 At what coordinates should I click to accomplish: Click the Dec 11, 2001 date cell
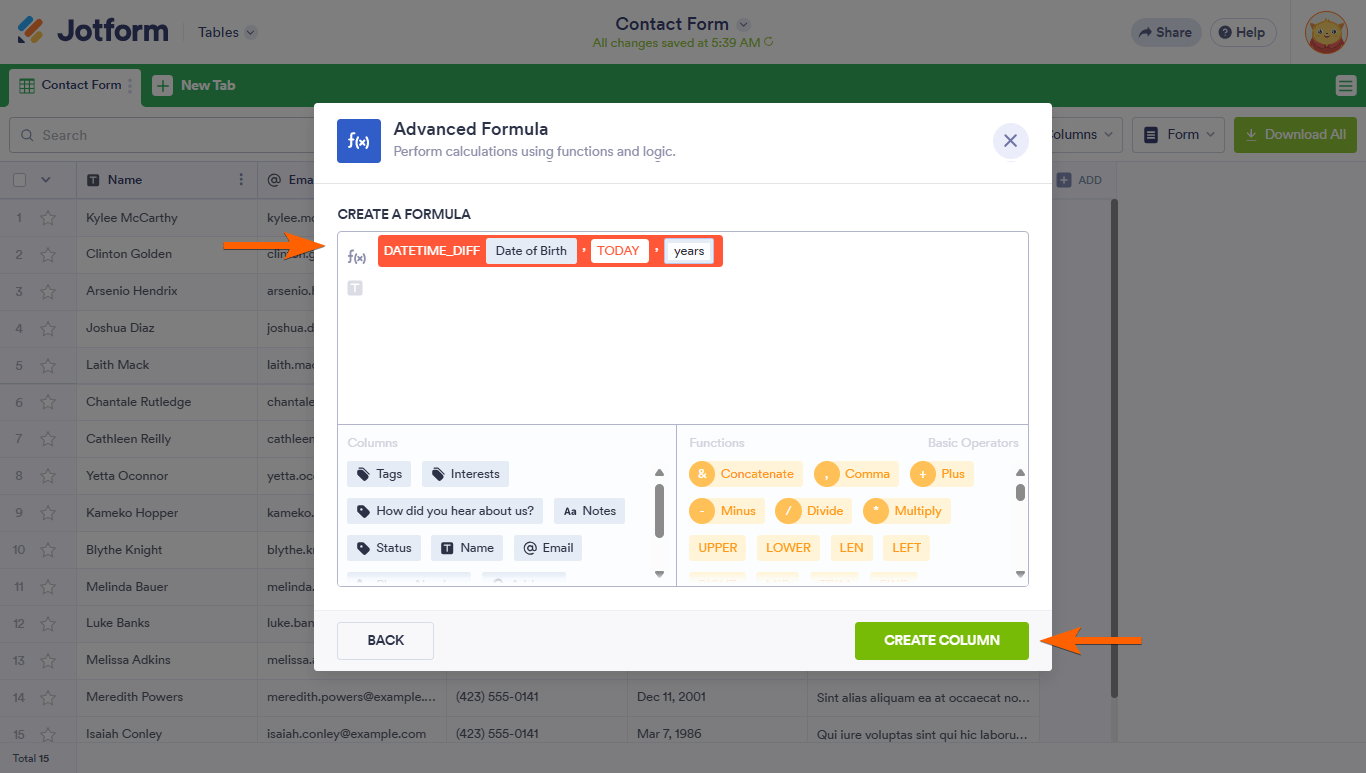[717, 697]
